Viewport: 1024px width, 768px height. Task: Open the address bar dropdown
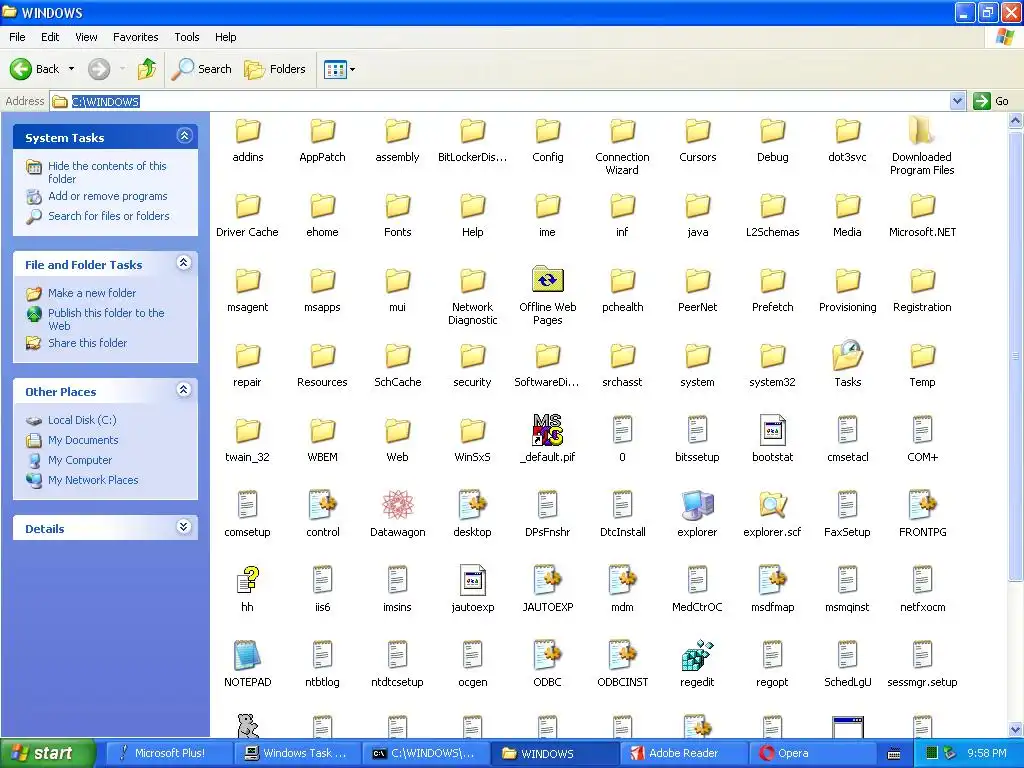(957, 101)
